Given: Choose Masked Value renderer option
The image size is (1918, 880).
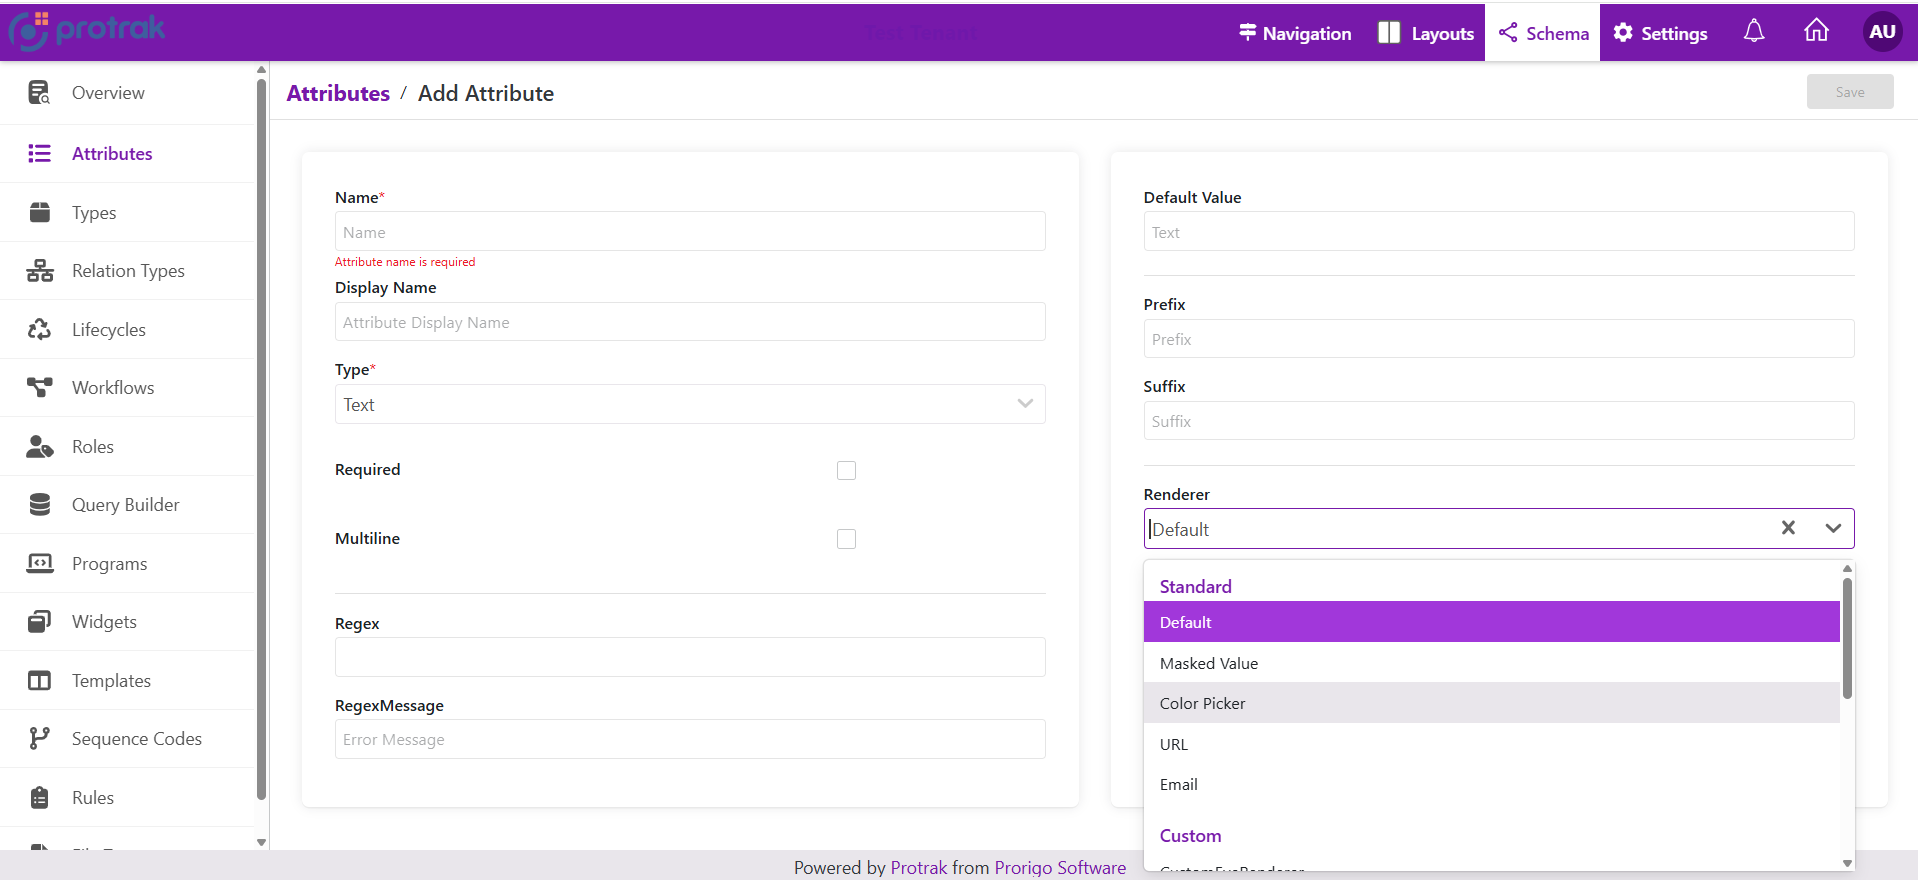Looking at the screenshot, I should (x=1209, y=663).
